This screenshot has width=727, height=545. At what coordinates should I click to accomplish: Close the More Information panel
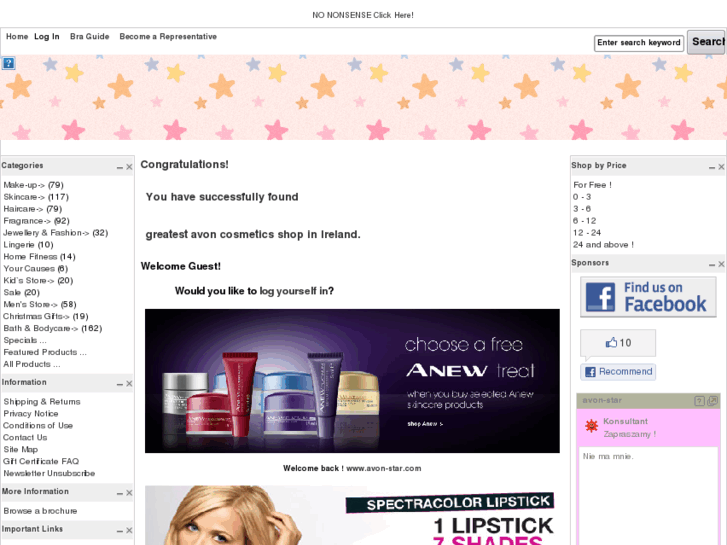[x=129, y=493]
